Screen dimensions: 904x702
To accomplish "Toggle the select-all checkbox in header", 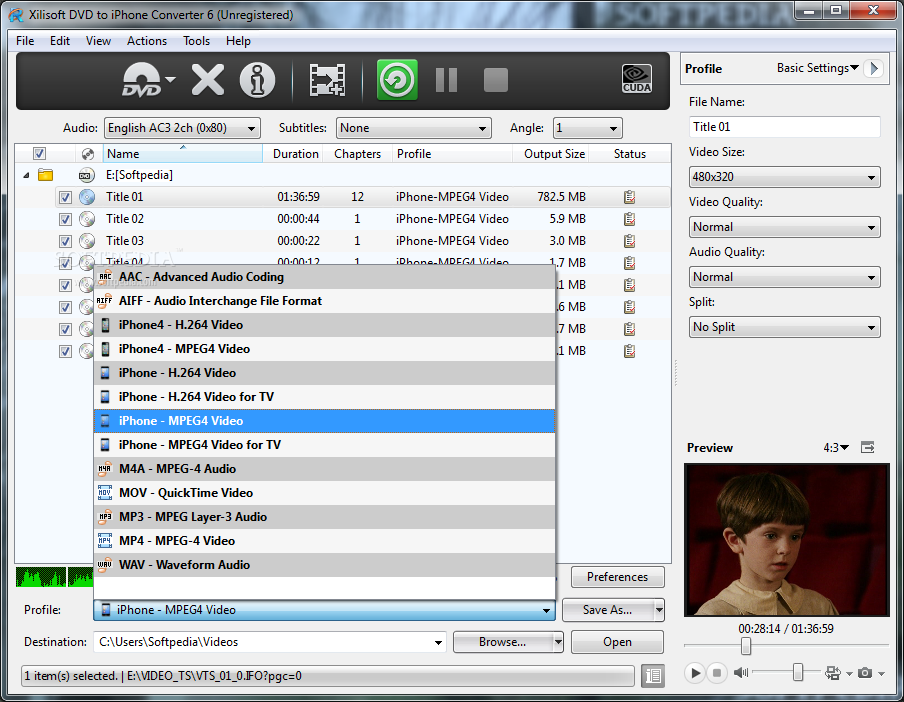I will click(39, 154).
